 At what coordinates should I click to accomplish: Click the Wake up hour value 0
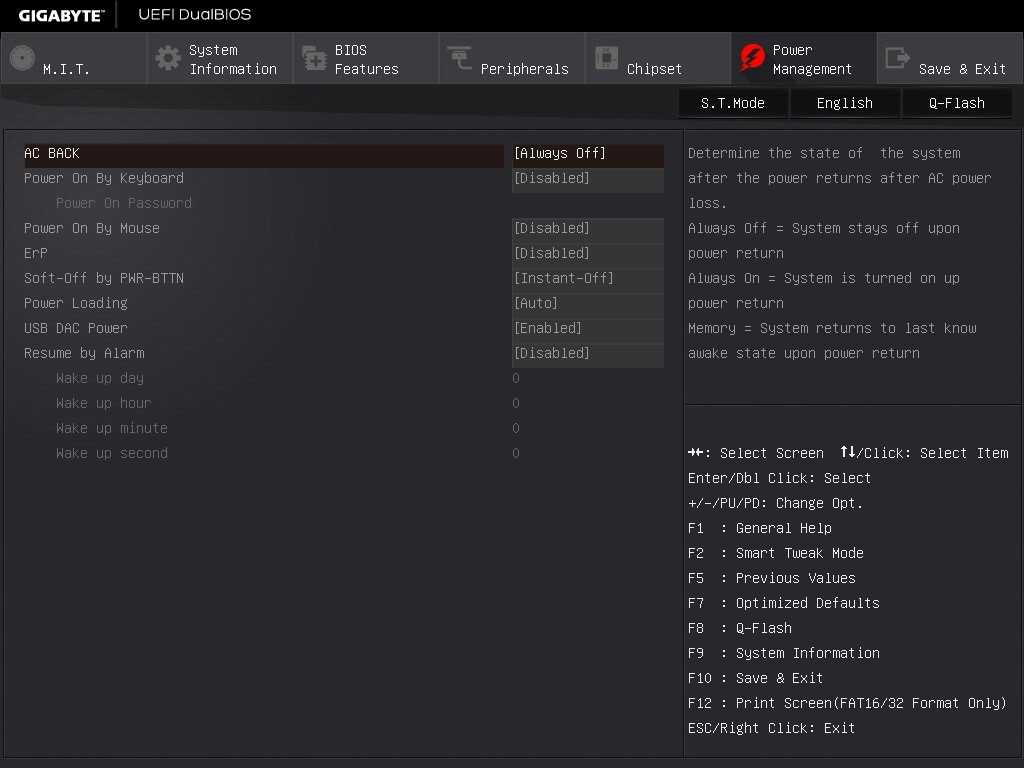tap(516, 404)
